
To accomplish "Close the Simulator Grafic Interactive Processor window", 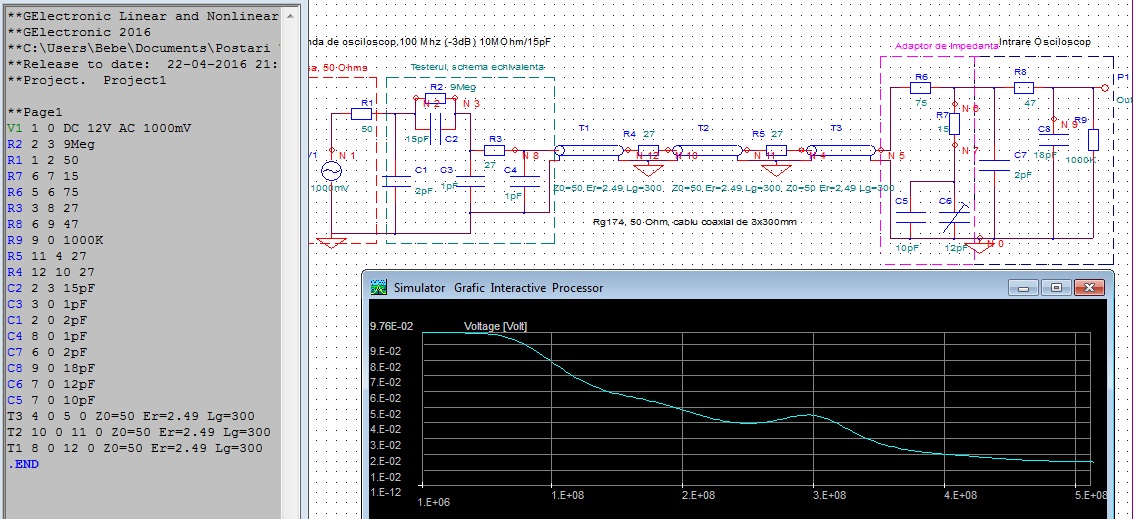I will point(1089,287).
